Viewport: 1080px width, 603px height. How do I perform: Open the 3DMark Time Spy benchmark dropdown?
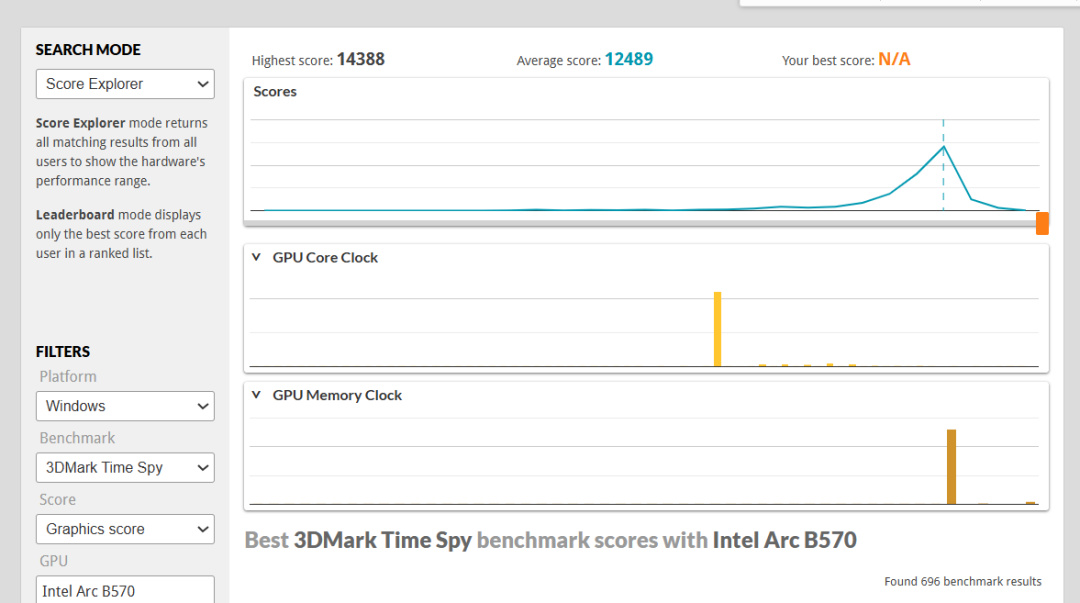click(x=125, y=467)
